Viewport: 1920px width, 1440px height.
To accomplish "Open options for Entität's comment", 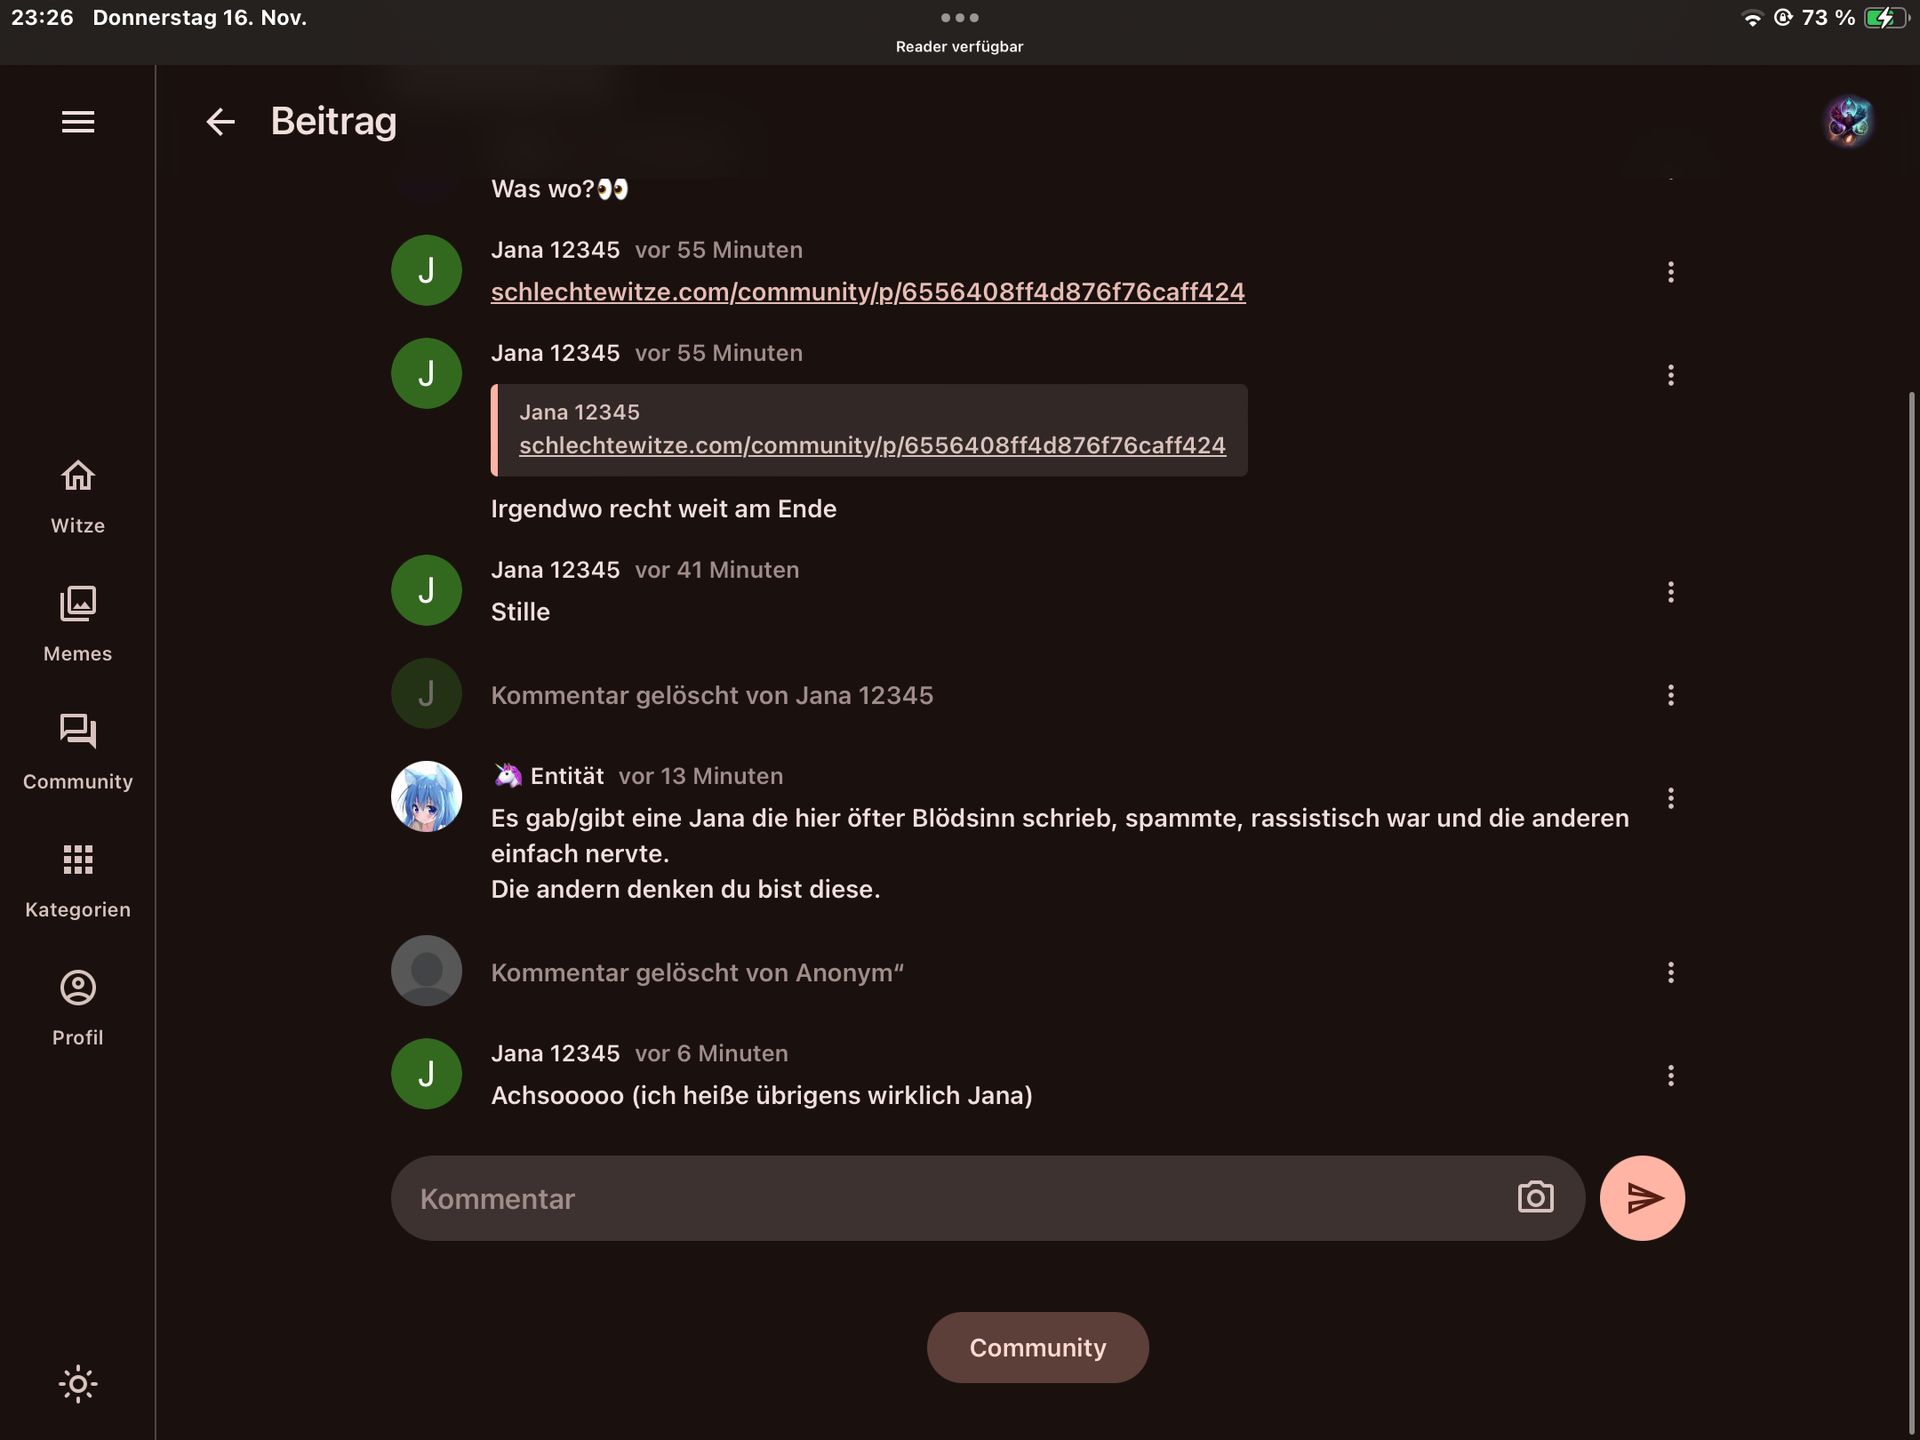I will [x=1670, y=798].
